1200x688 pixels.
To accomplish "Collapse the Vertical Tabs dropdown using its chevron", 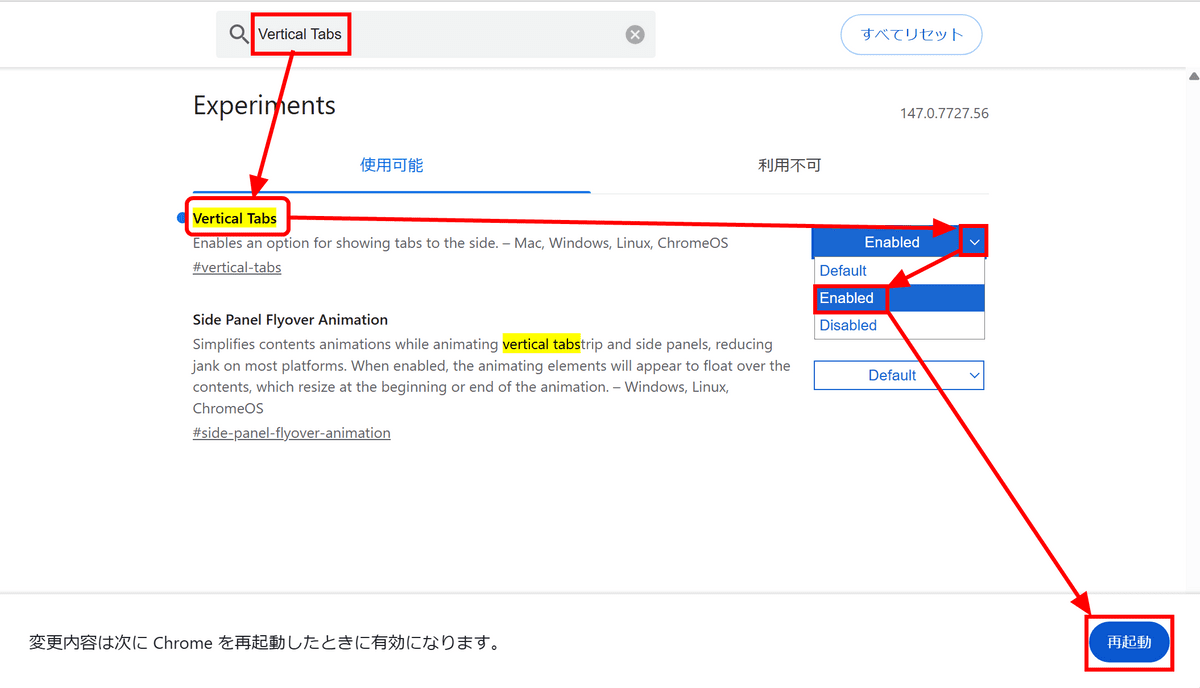I will point(974,241).
